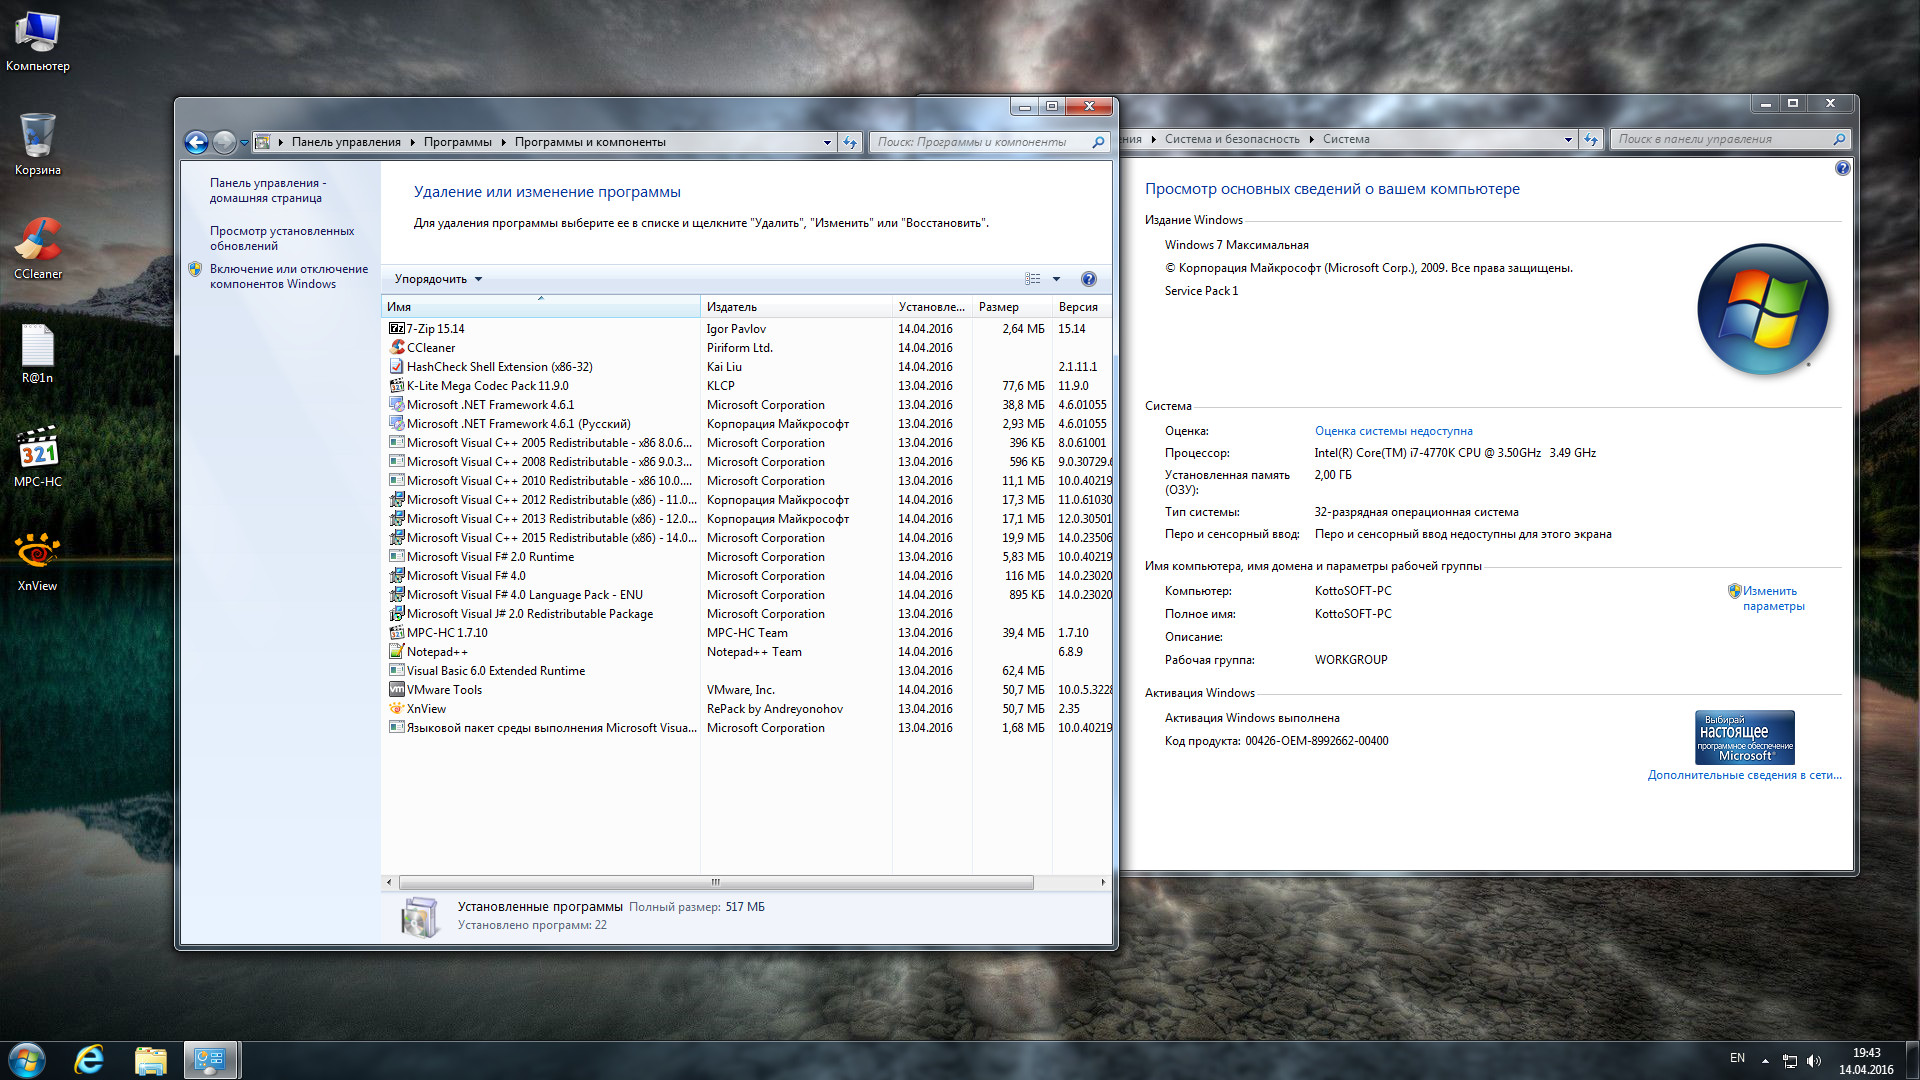This screenshot has height=1080, width=1920.
Task: Sort list by the Издатель column
Action: click(x=796, y=306)
